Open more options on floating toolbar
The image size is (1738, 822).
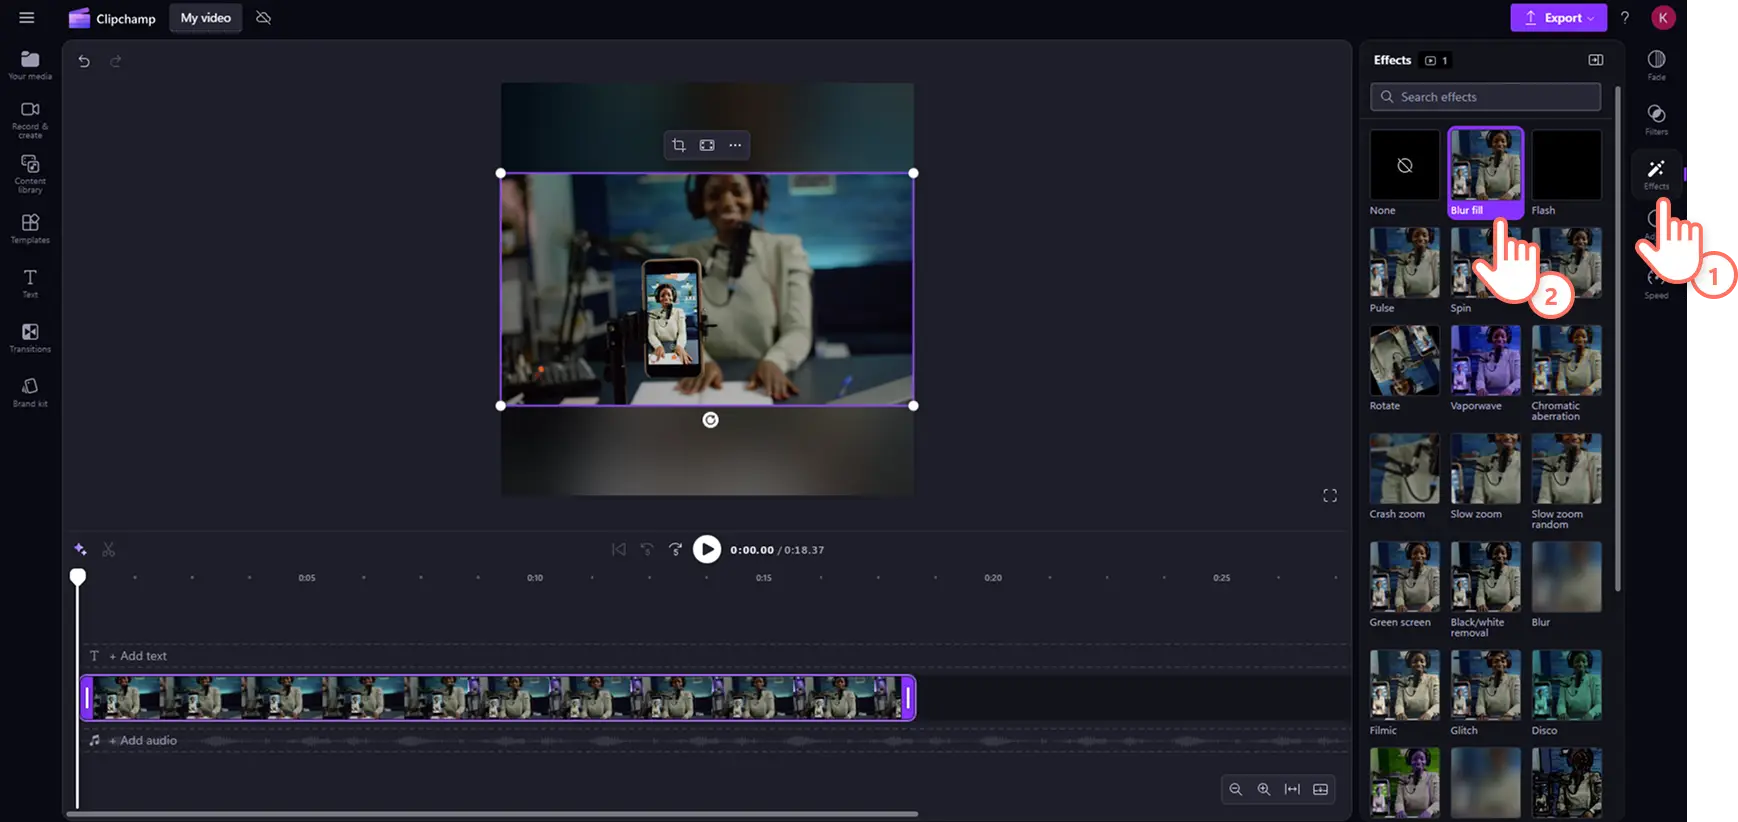pyautogui.click(x=735, y=145)
